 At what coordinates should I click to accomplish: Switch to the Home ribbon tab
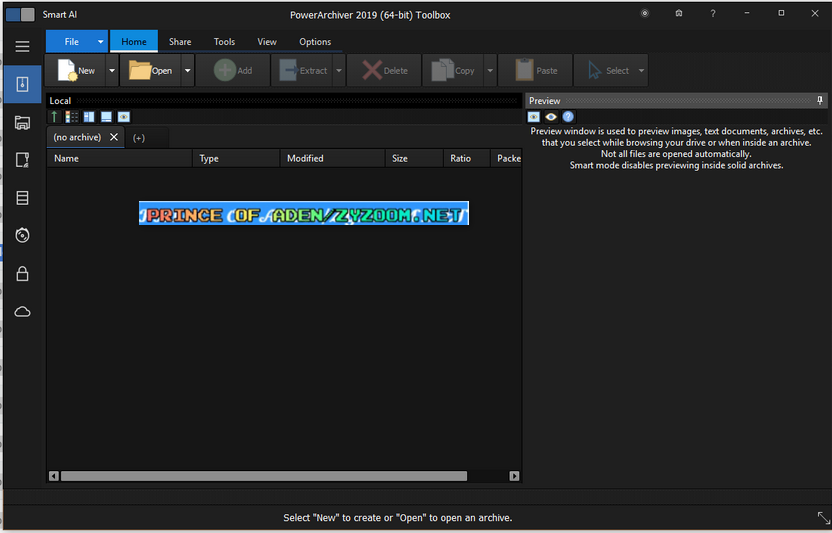pyautogui.click(x=134, y=41)
